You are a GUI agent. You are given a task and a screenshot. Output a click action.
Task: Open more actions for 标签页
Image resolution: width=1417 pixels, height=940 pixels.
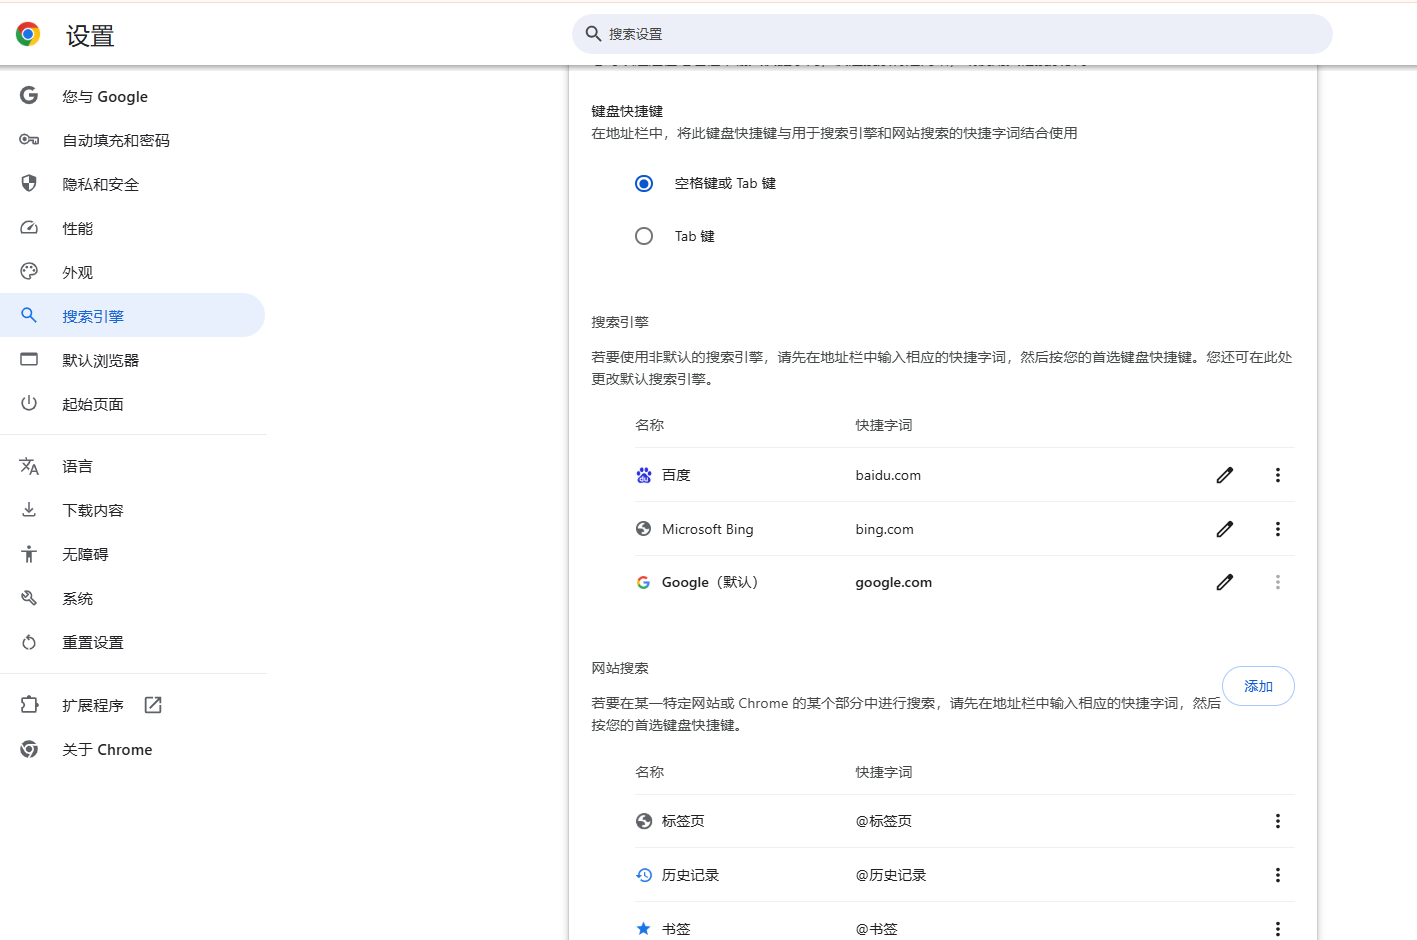tap(1277, 821)
